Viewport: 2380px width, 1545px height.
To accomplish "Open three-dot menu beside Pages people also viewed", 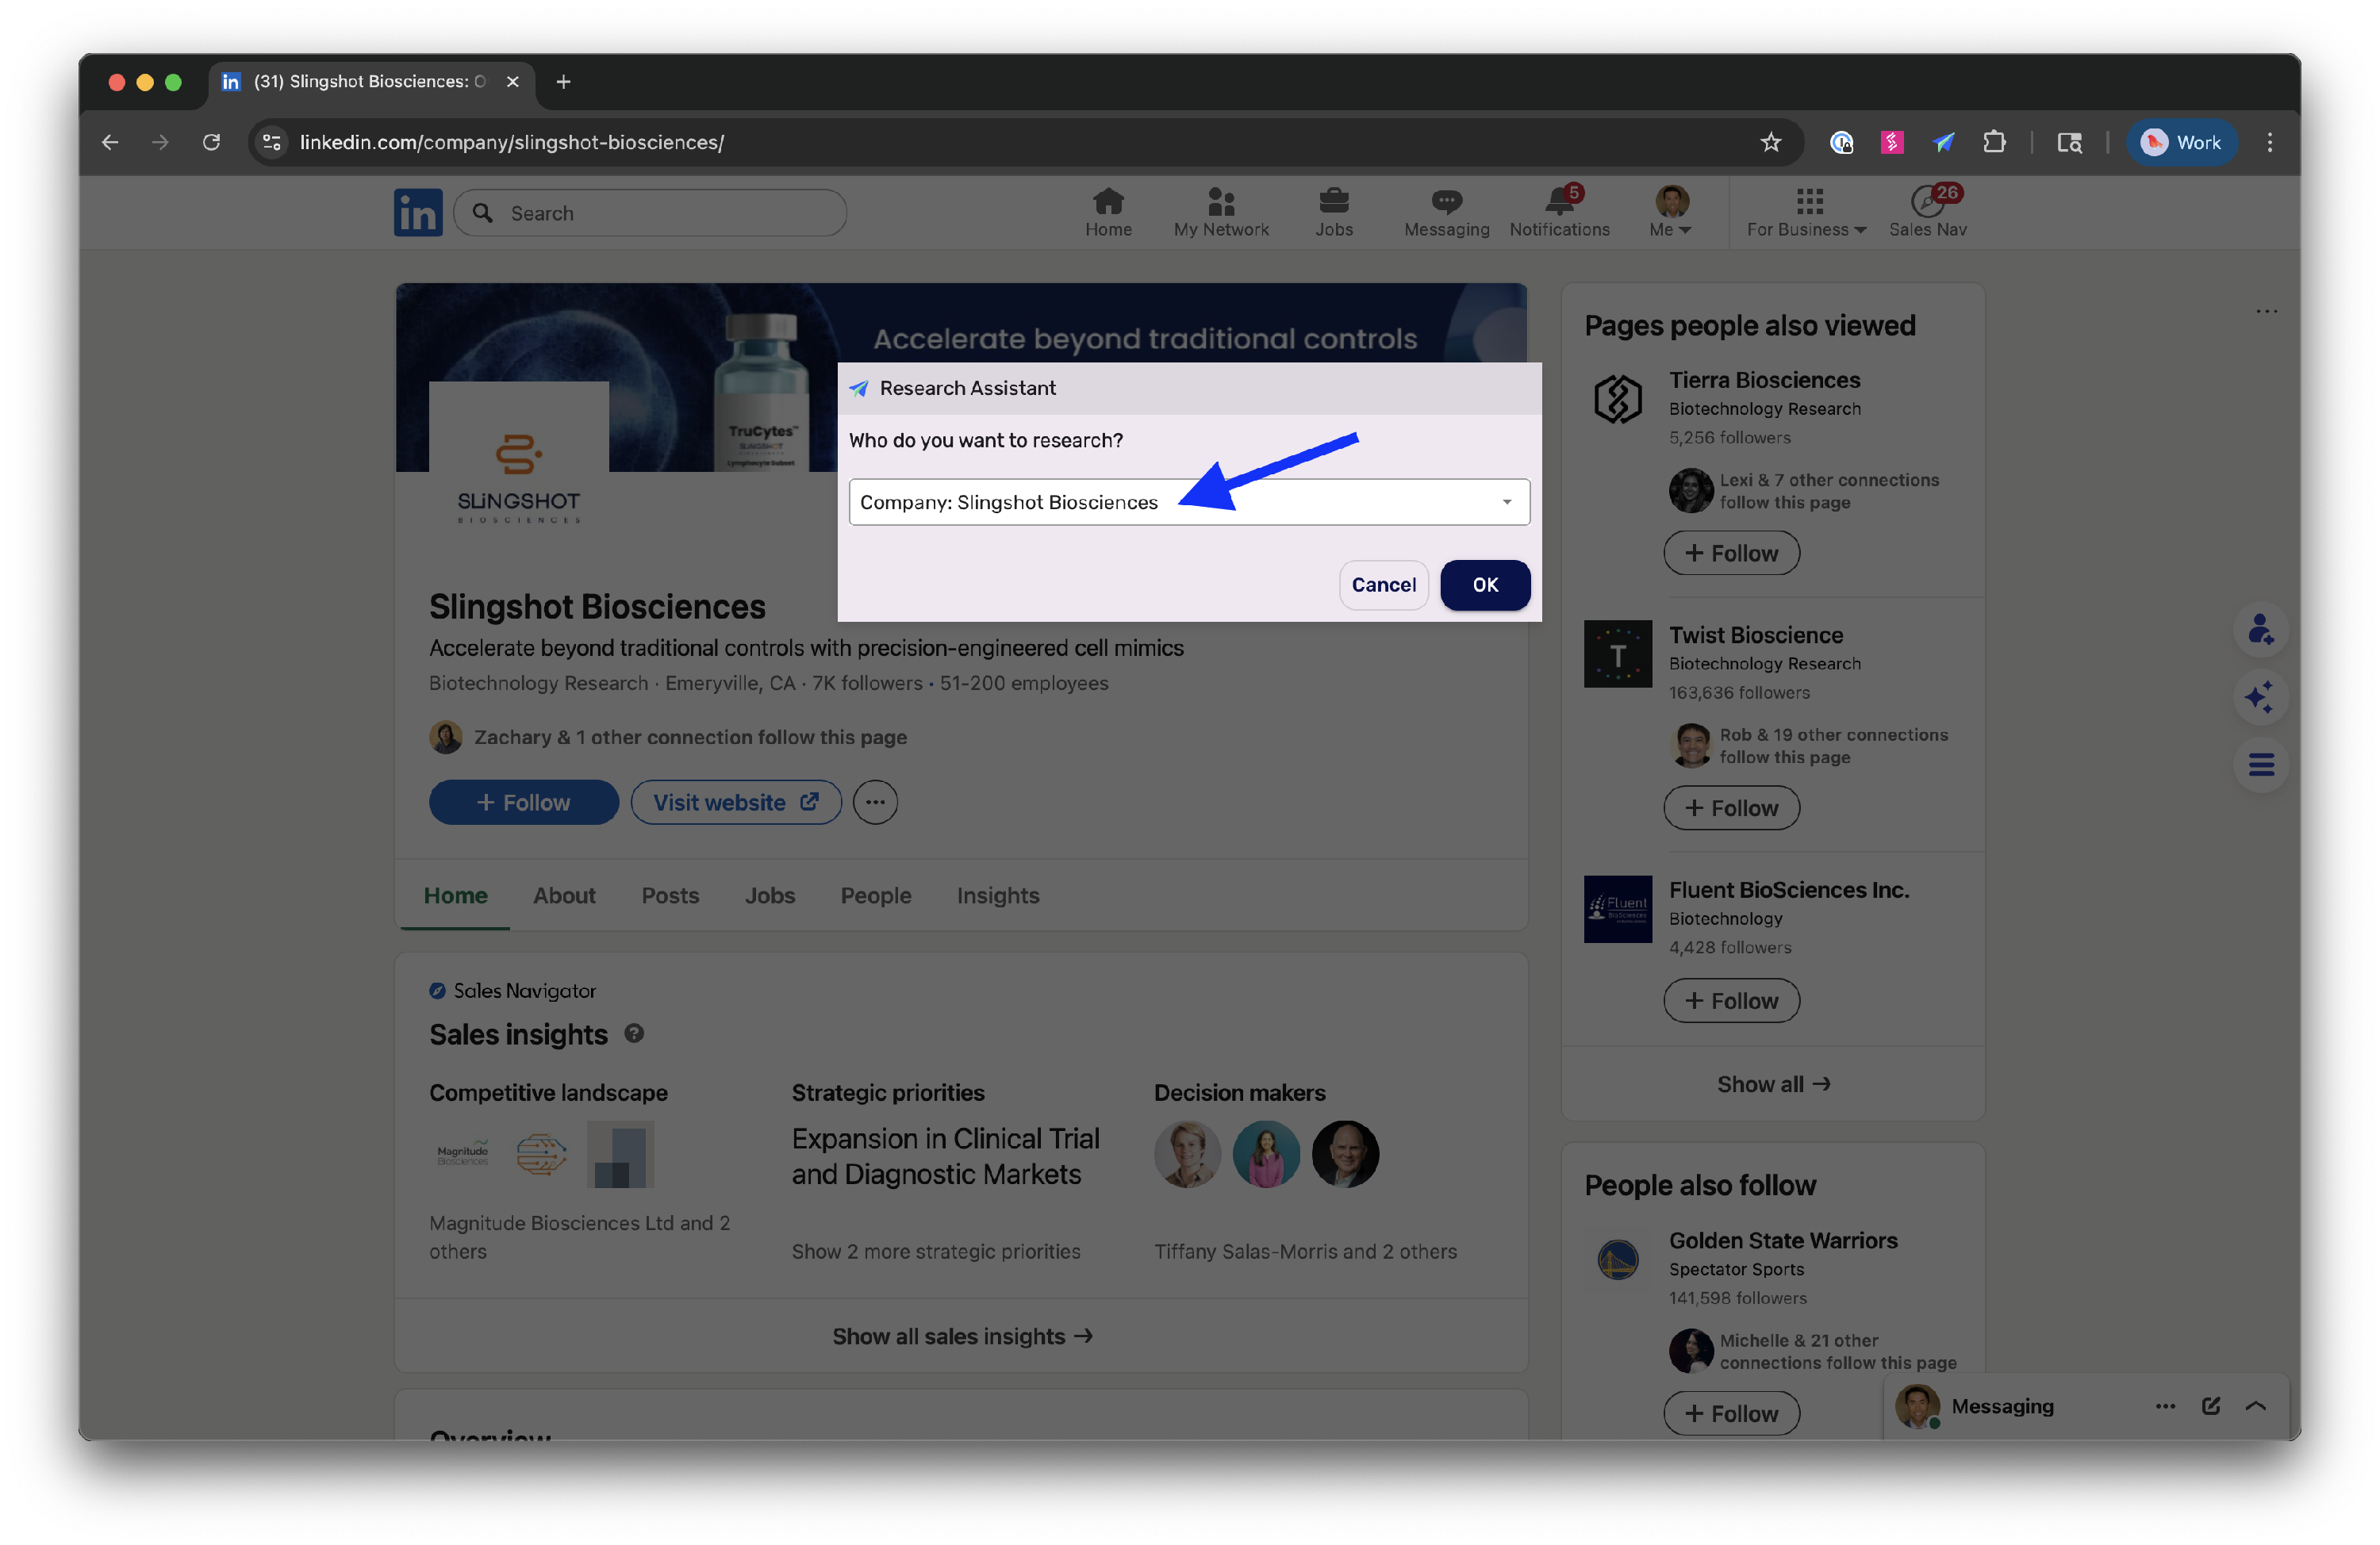I will tap(2266, 311).
